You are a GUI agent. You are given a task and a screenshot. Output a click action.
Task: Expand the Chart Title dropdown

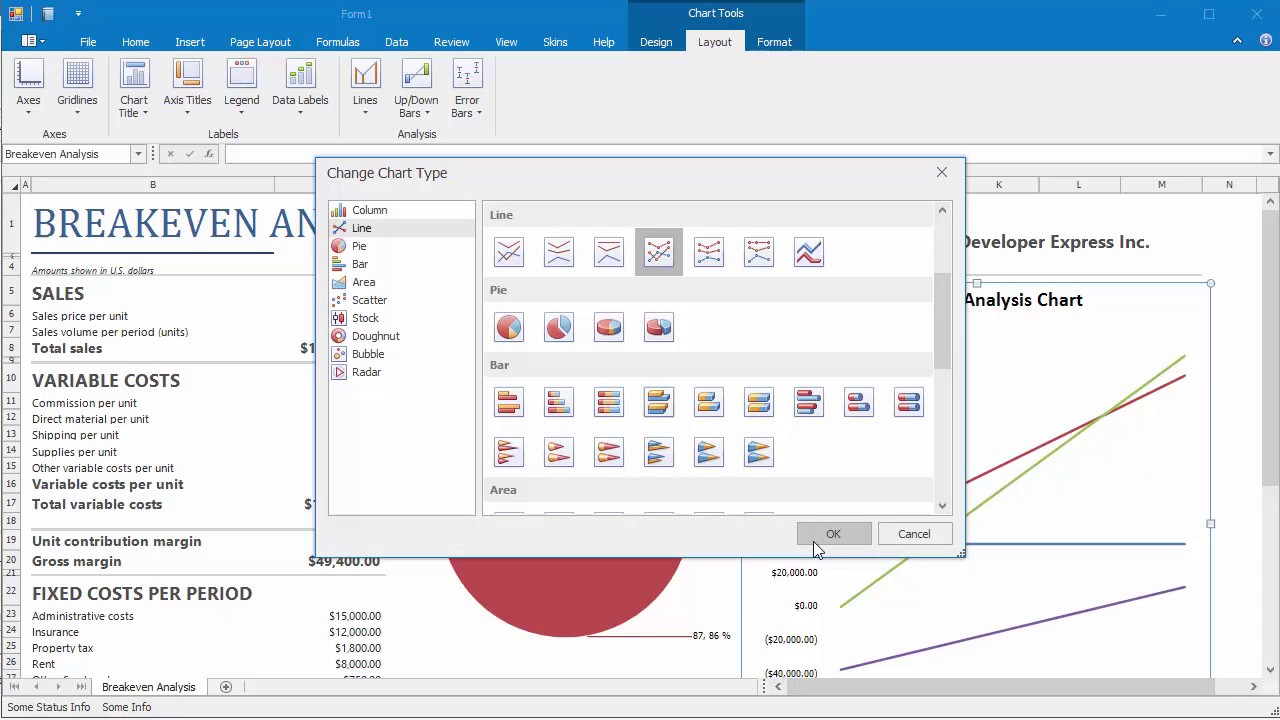tap(134, 88)
